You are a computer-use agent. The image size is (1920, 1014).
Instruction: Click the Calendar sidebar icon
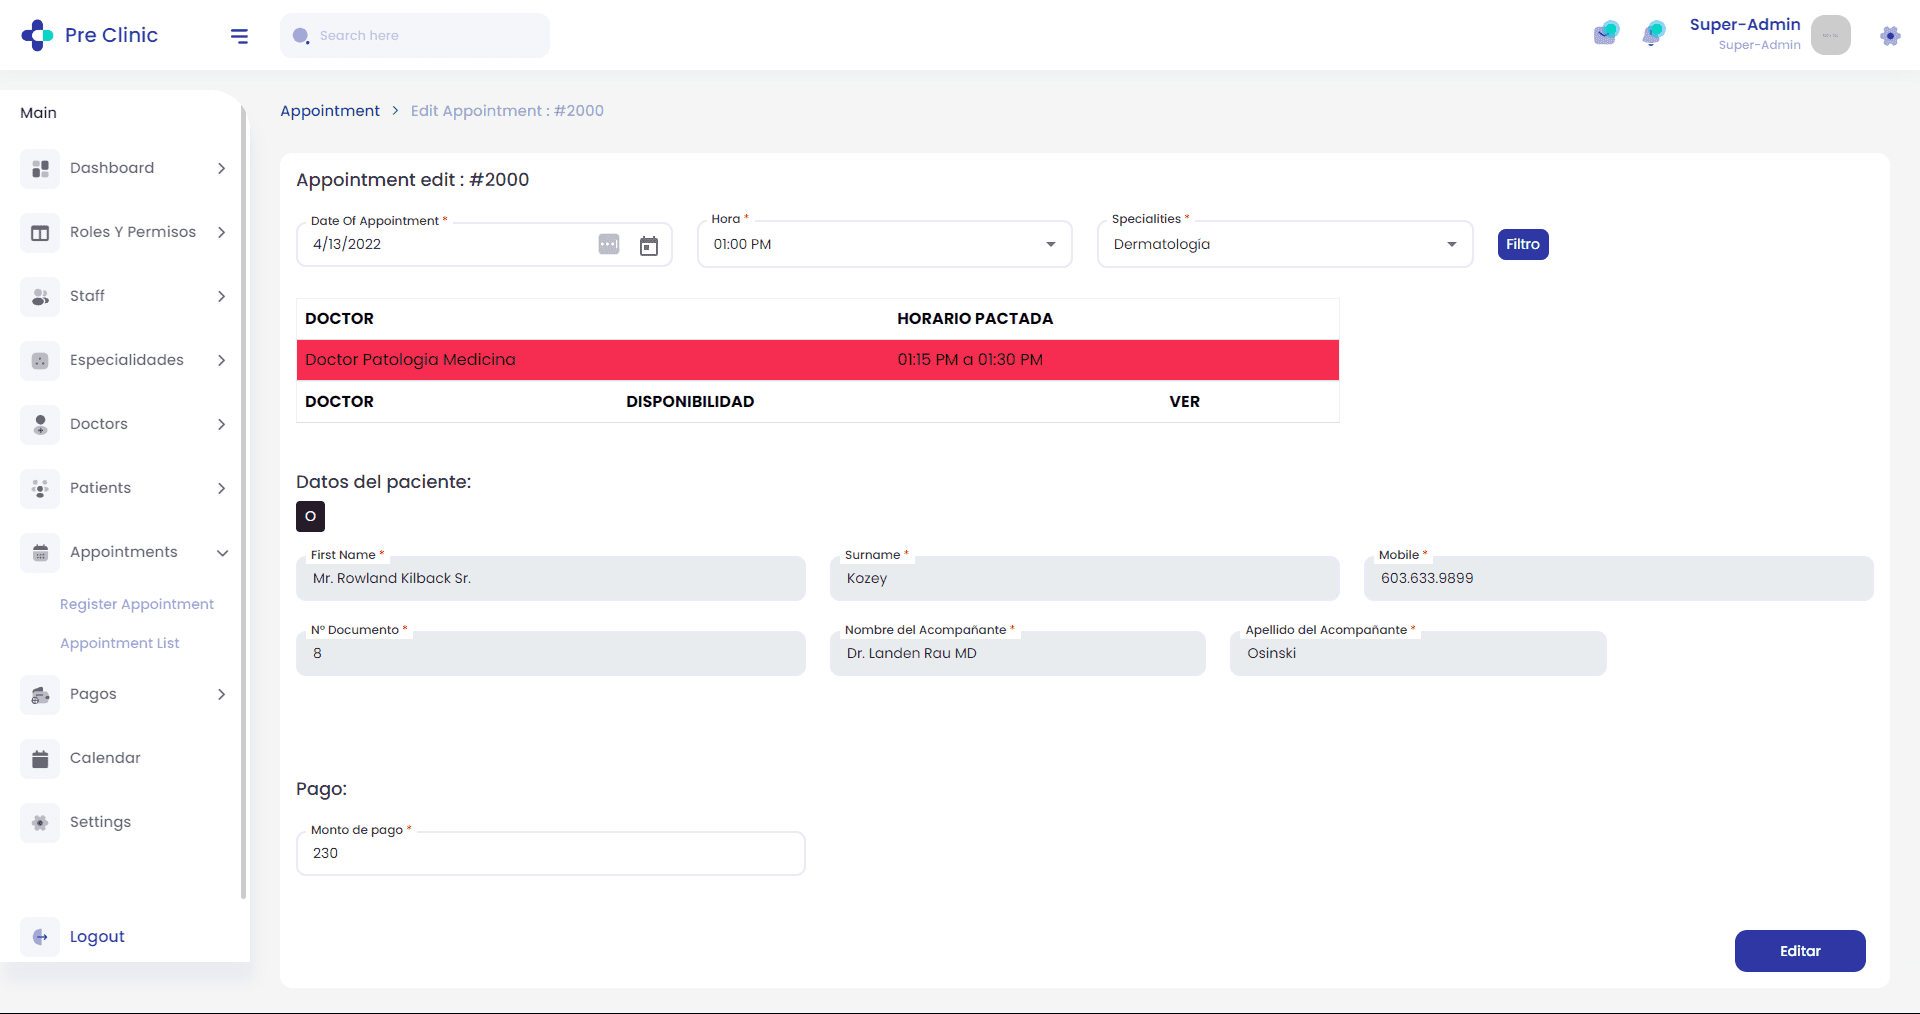tap(40, 758)
